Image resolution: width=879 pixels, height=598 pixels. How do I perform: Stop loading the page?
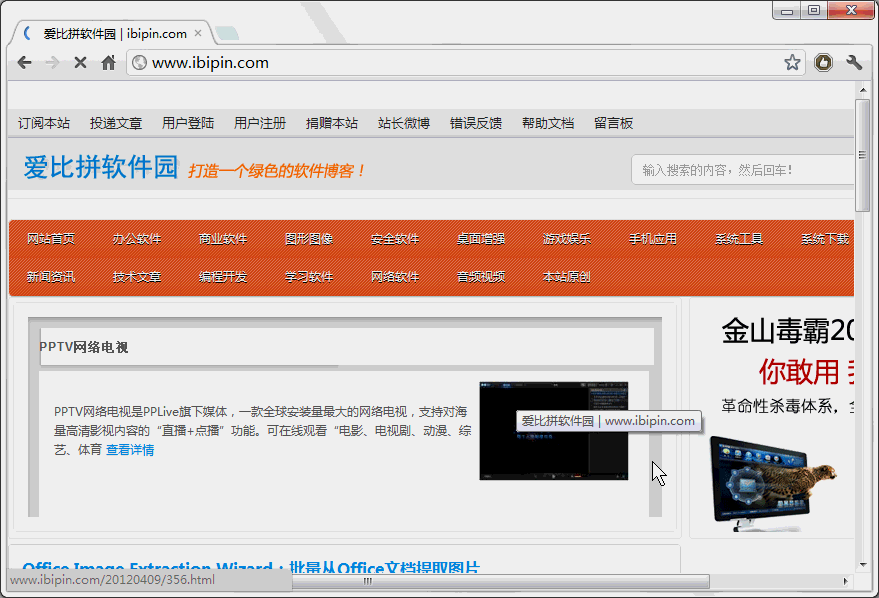point(80,62)
